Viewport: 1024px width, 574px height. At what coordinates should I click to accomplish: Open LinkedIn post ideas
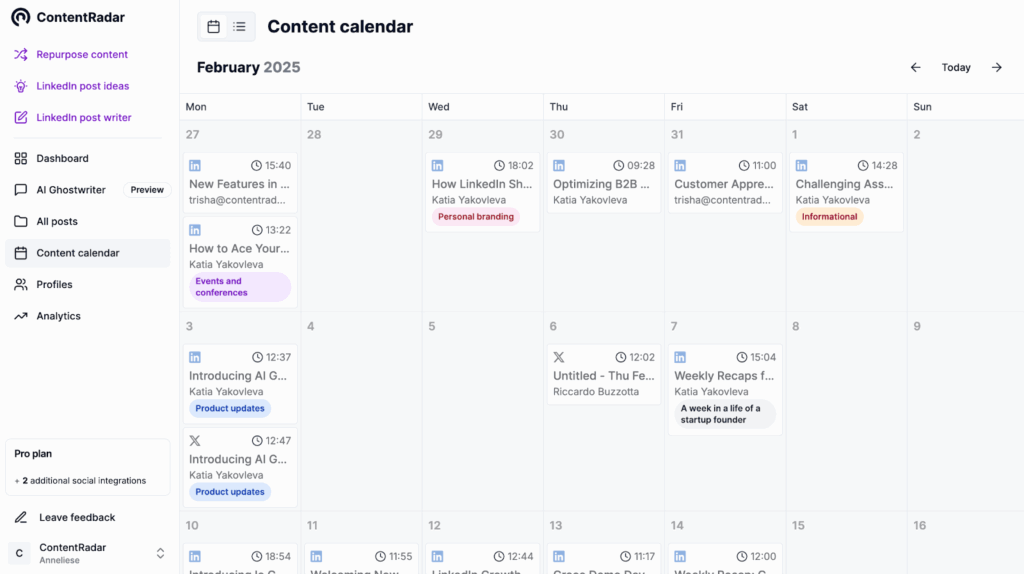82,86
